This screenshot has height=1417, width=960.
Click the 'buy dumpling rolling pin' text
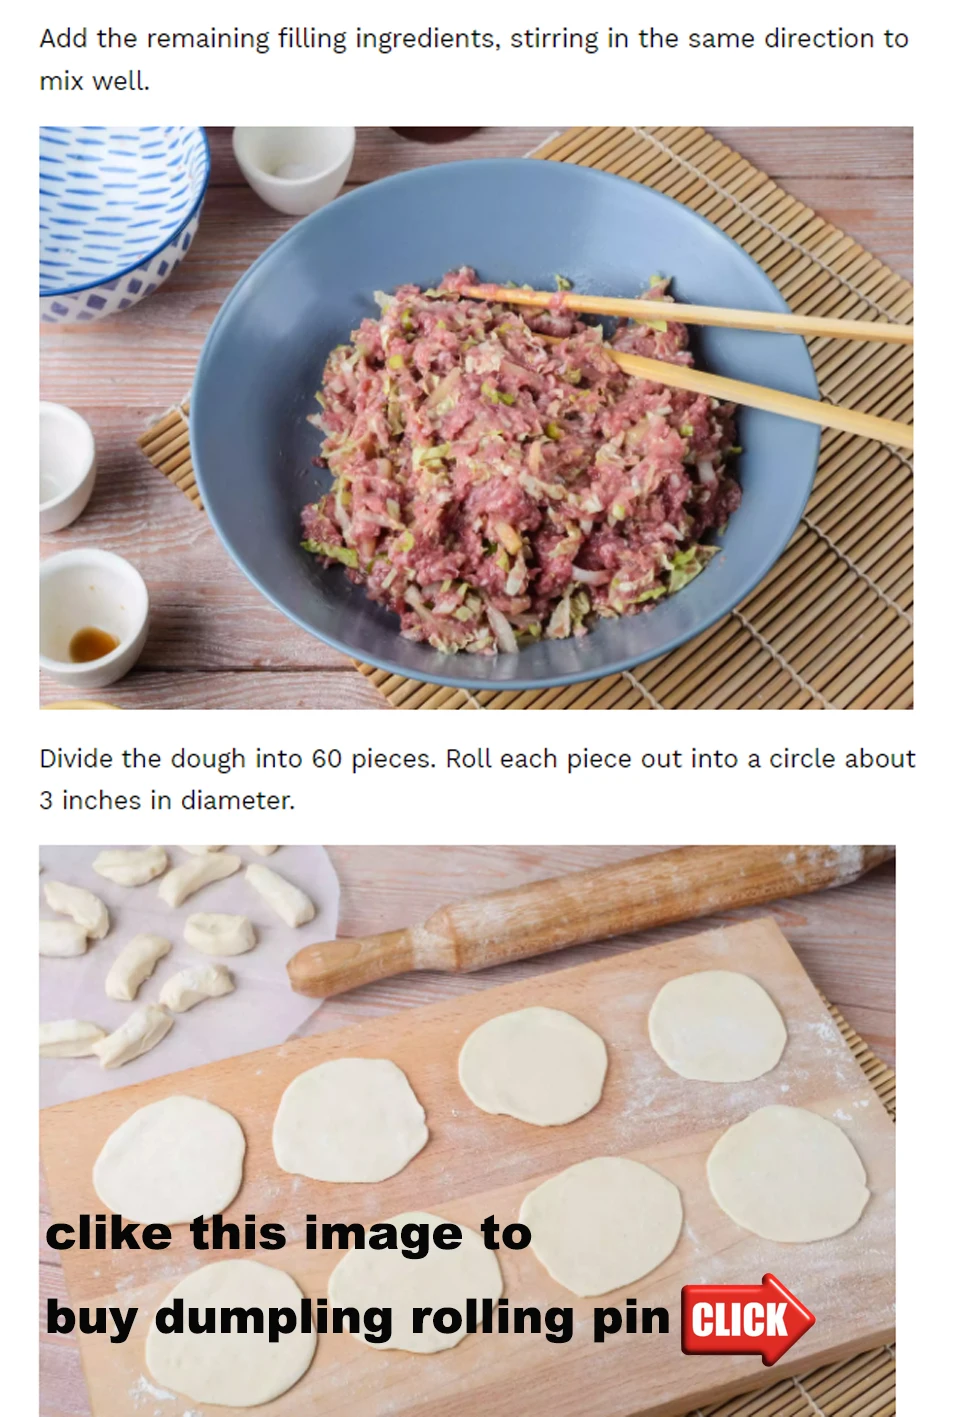tap(357, 1318)
